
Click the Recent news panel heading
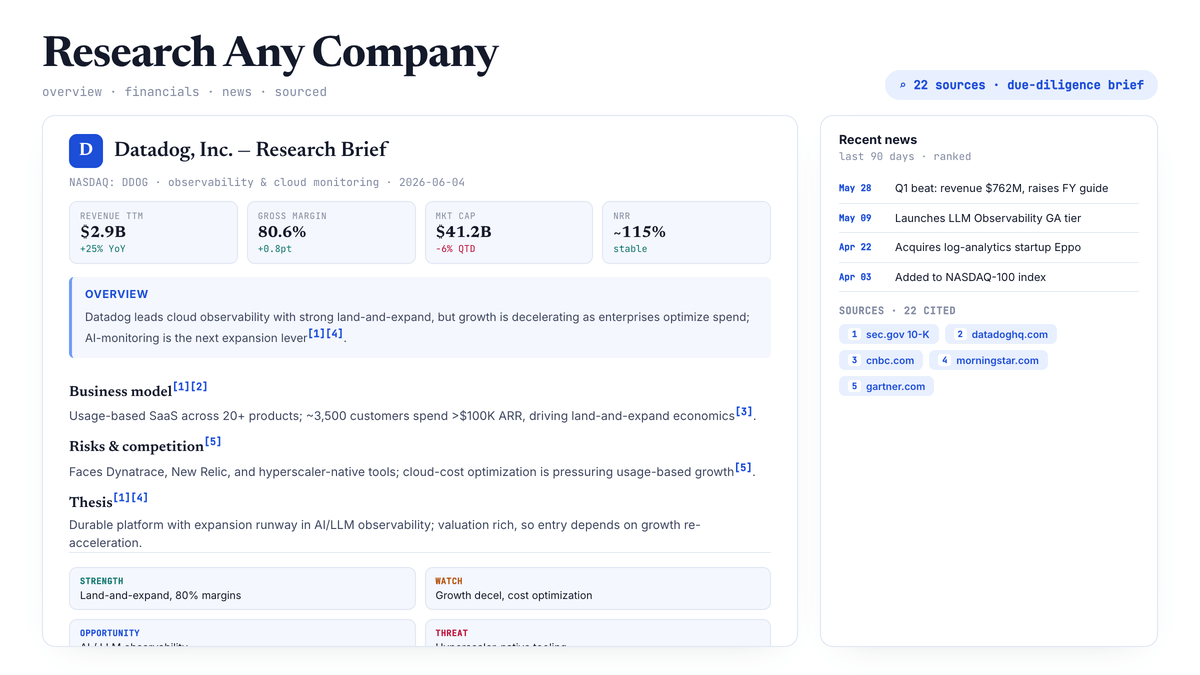pyautogui.click(x=878, y=140)
